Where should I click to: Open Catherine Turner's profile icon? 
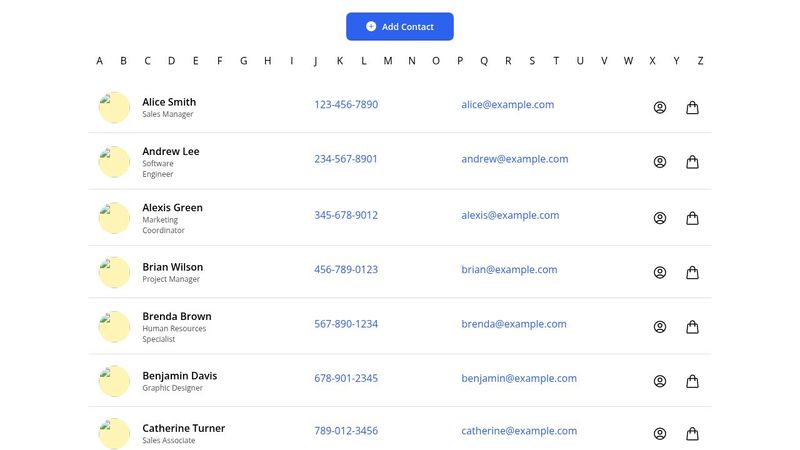660,434
